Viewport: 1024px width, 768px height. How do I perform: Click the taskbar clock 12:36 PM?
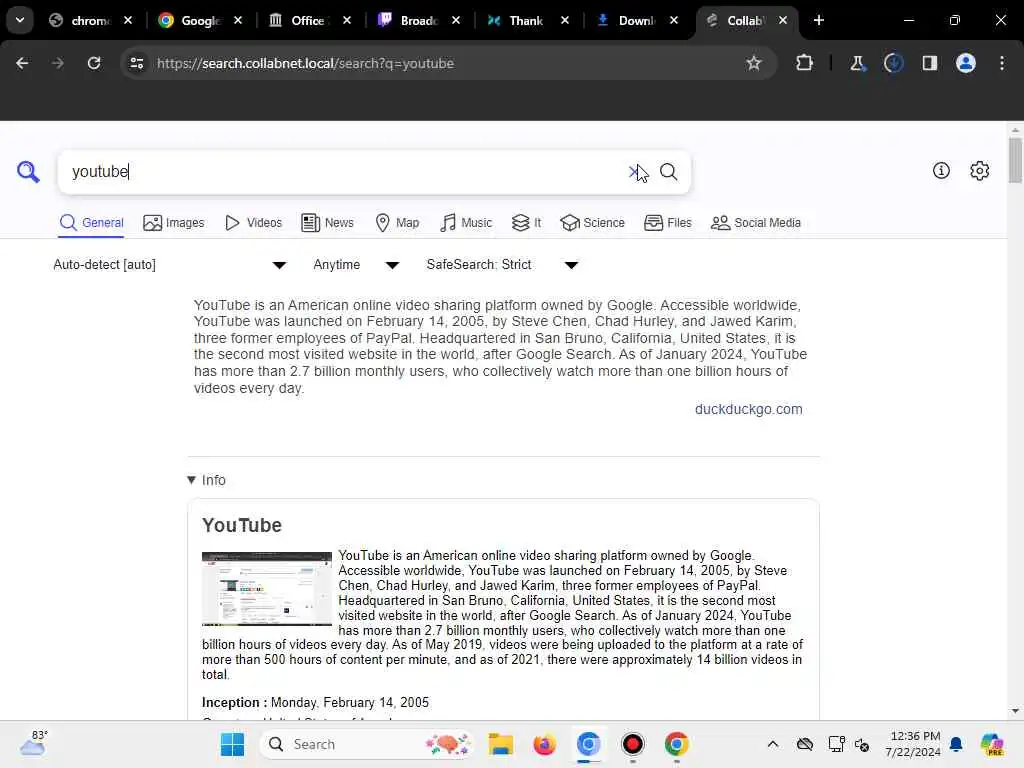(x=913, y=744)
